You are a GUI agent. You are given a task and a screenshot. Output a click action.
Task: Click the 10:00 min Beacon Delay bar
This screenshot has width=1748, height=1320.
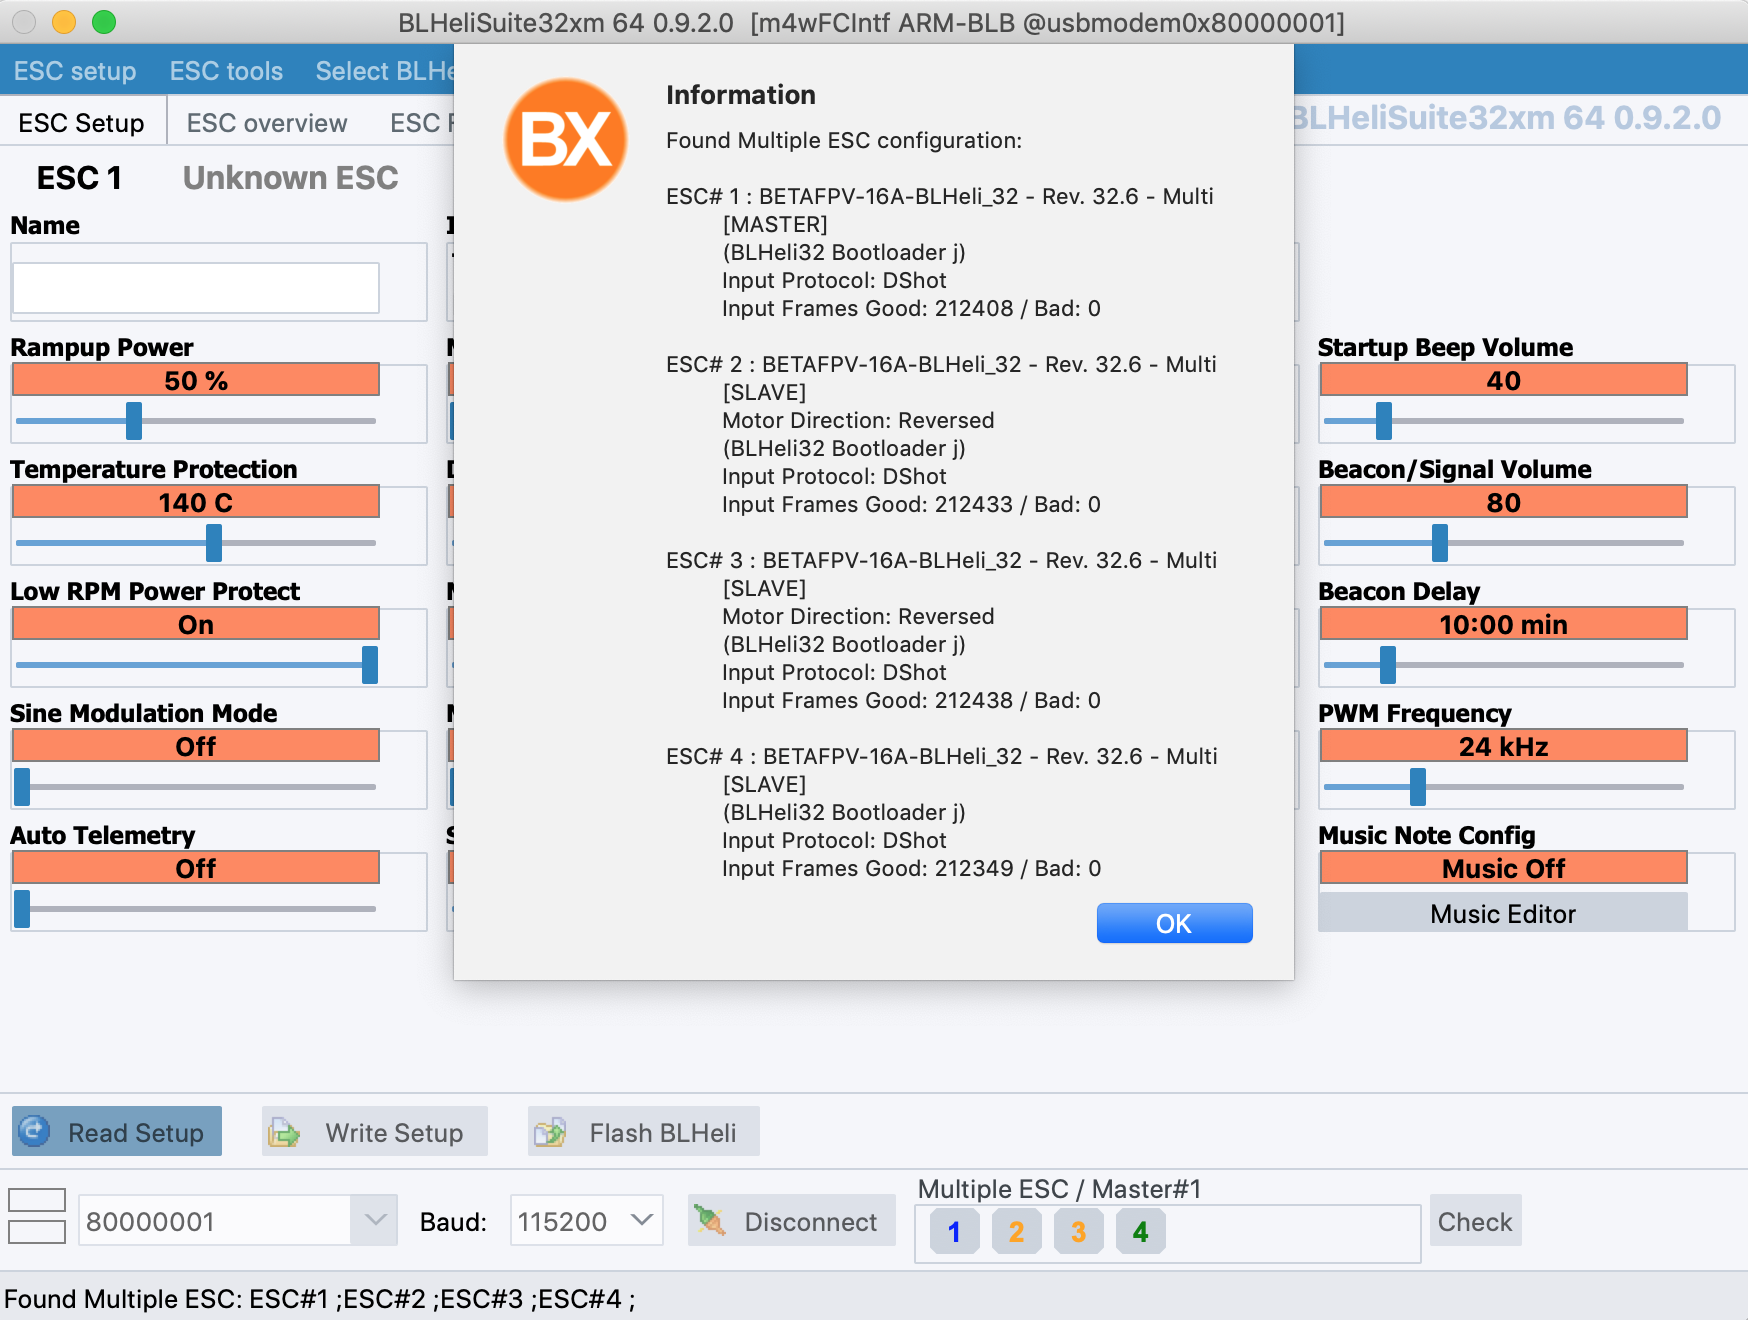(1503, 624)
